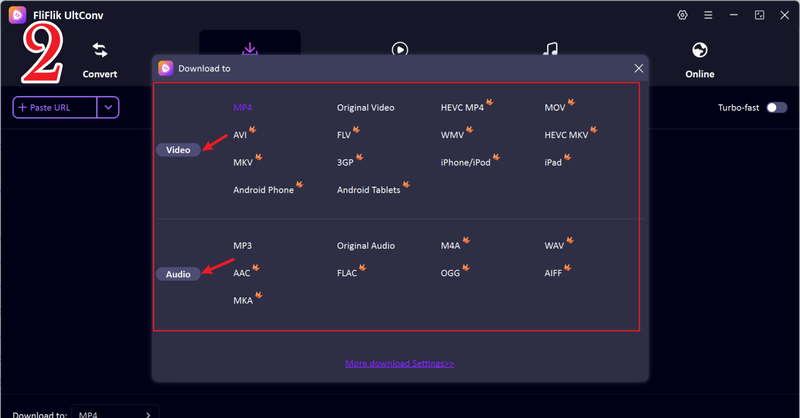Screen dimensions: 800x418
Task: Open More download Settings link
Action: point(400,364)
